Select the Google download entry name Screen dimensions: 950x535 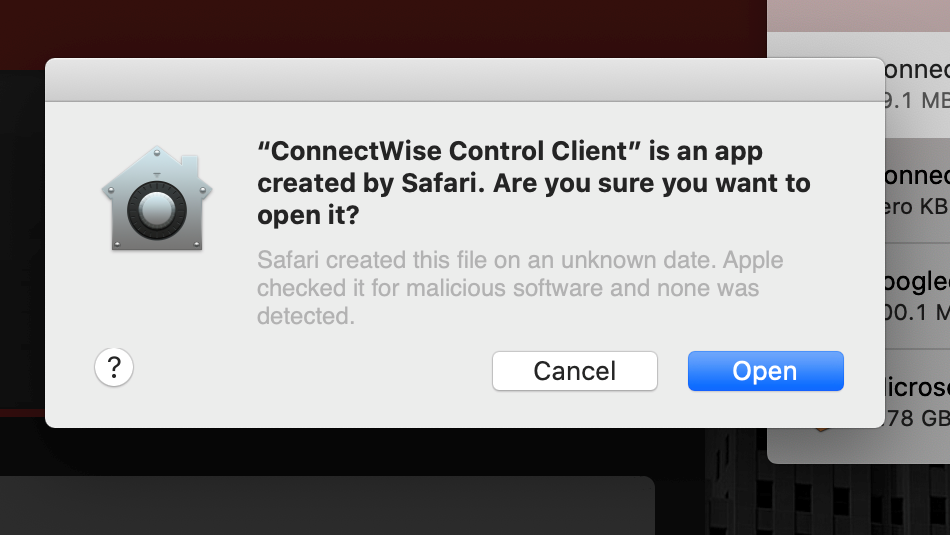pos(917,281)
